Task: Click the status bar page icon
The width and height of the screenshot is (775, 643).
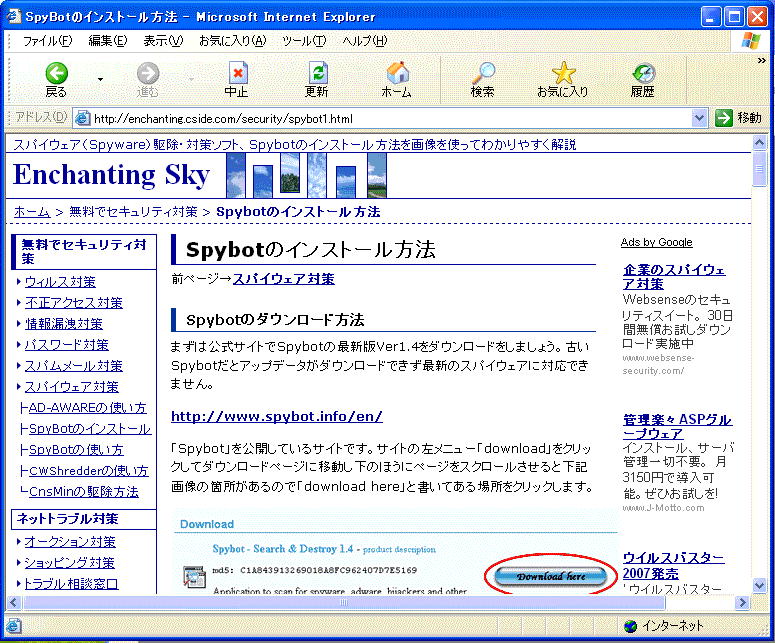Action: [13, 626]
